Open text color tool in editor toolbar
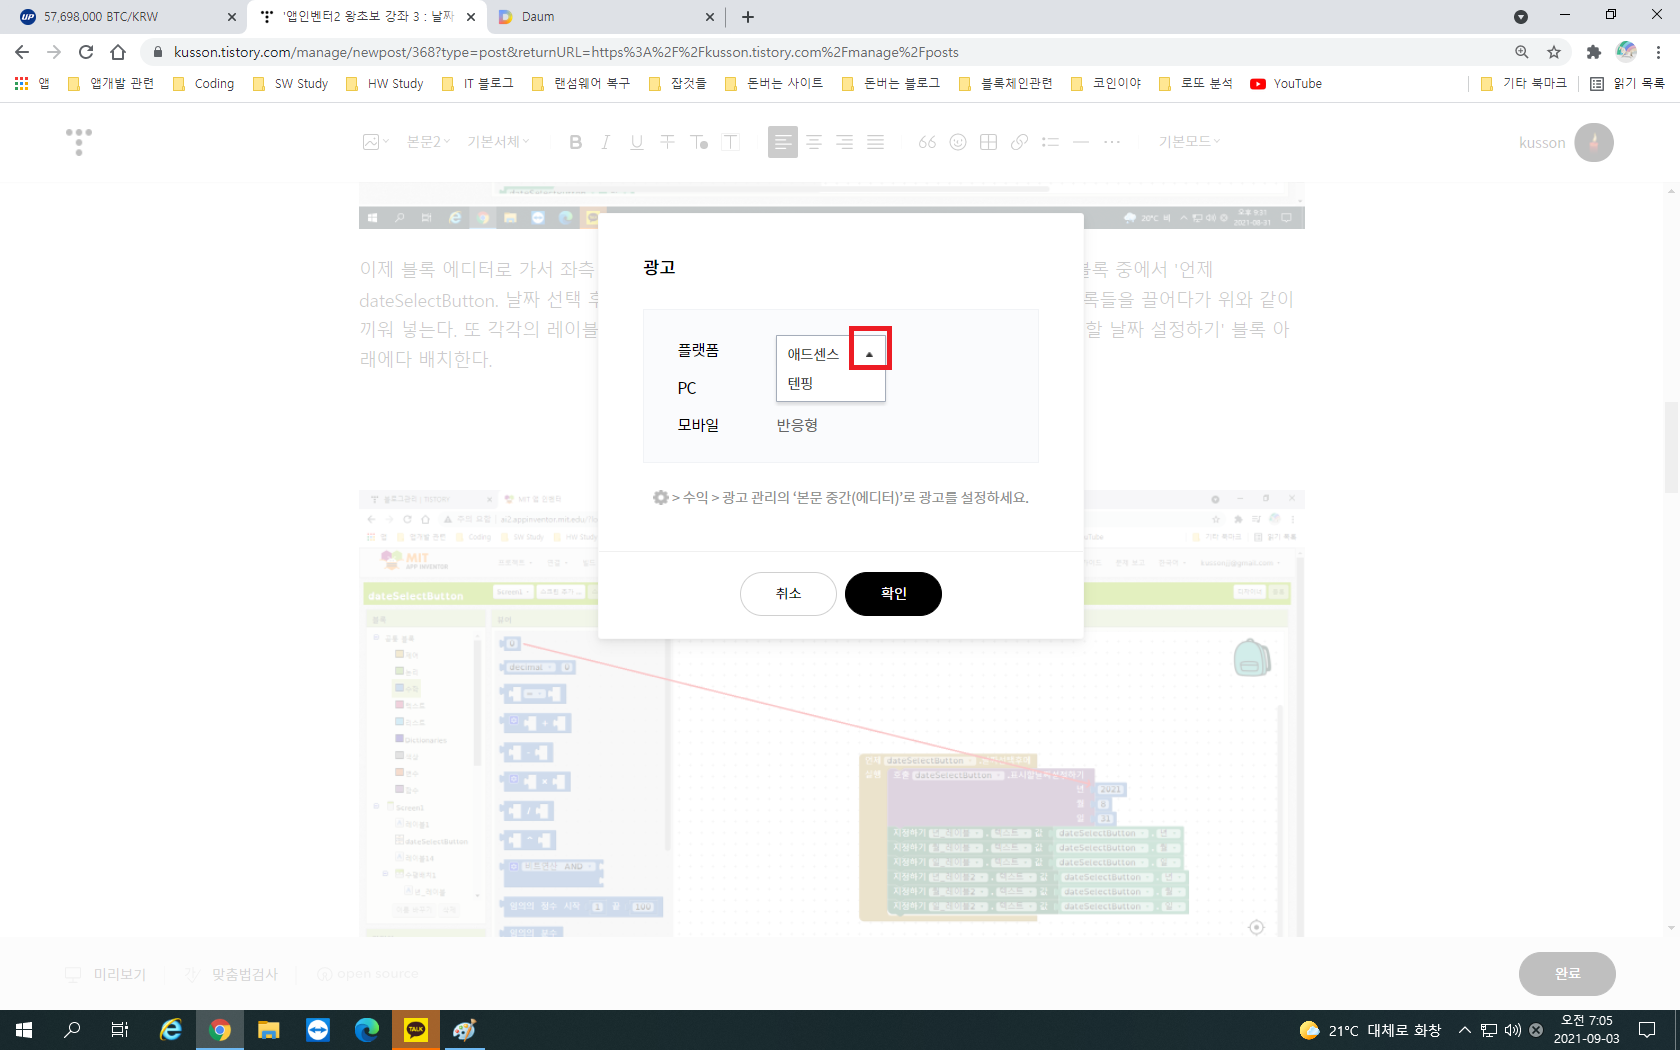The height and width of the screenshot is (1050, 1680). tap(699, 142)
